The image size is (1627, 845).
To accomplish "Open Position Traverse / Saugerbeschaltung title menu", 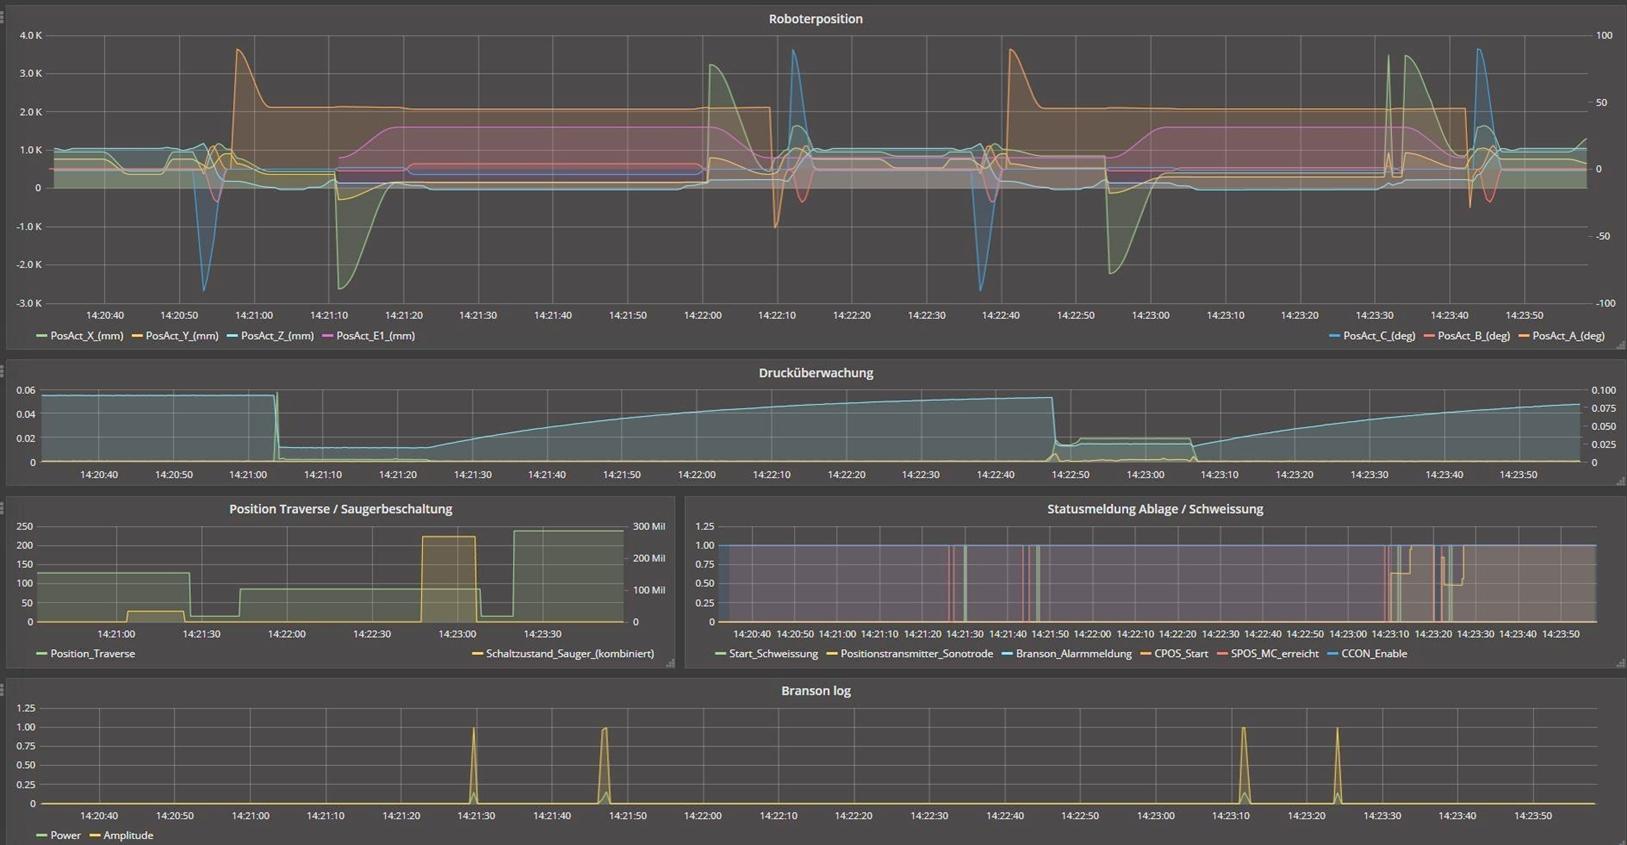I will [340, 509].
